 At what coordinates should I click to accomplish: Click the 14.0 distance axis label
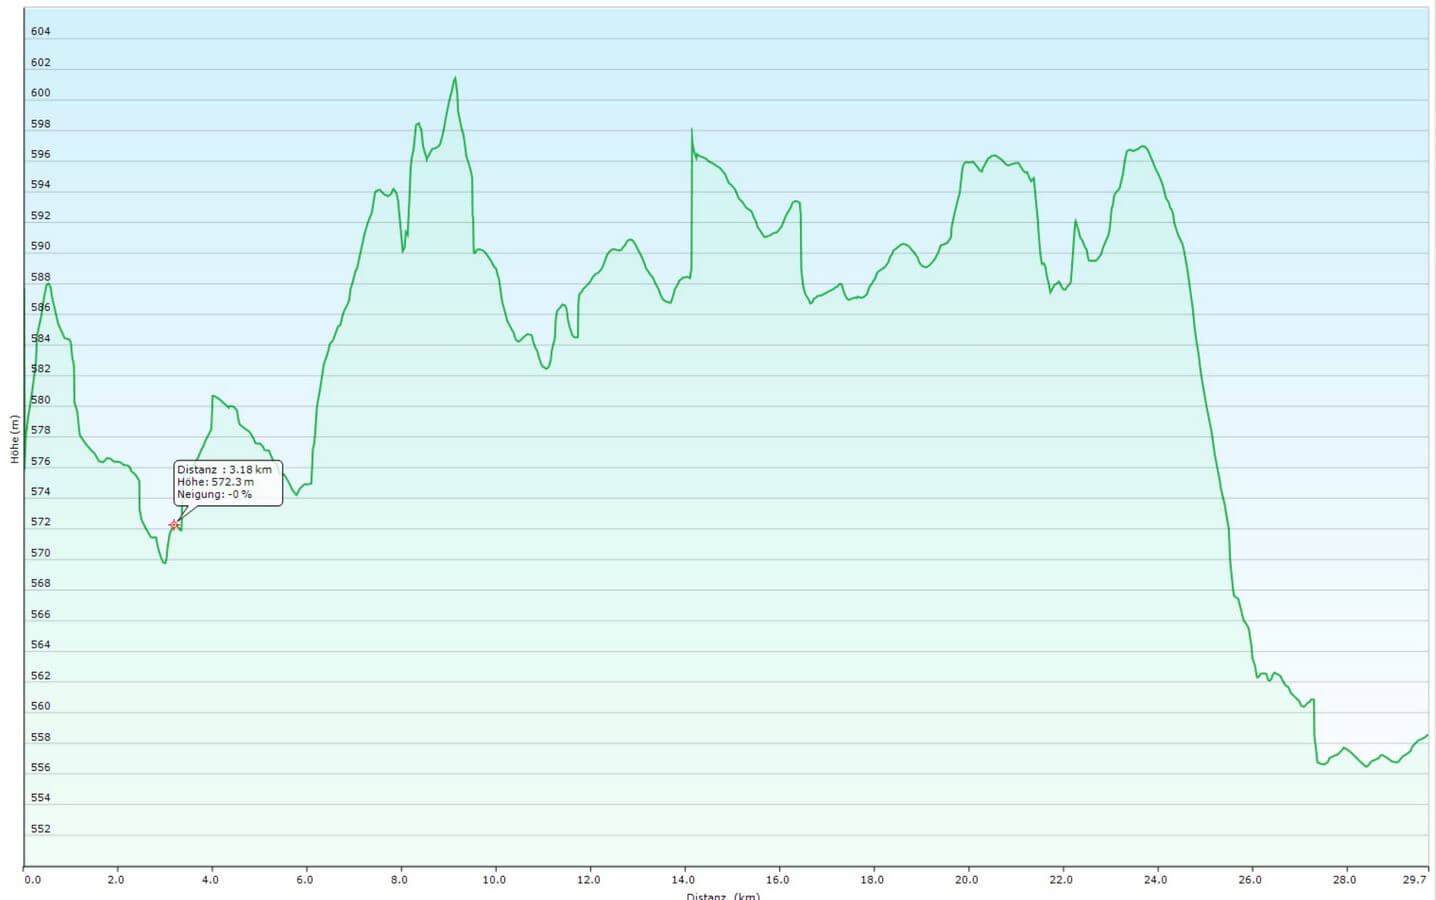(684, 880)
